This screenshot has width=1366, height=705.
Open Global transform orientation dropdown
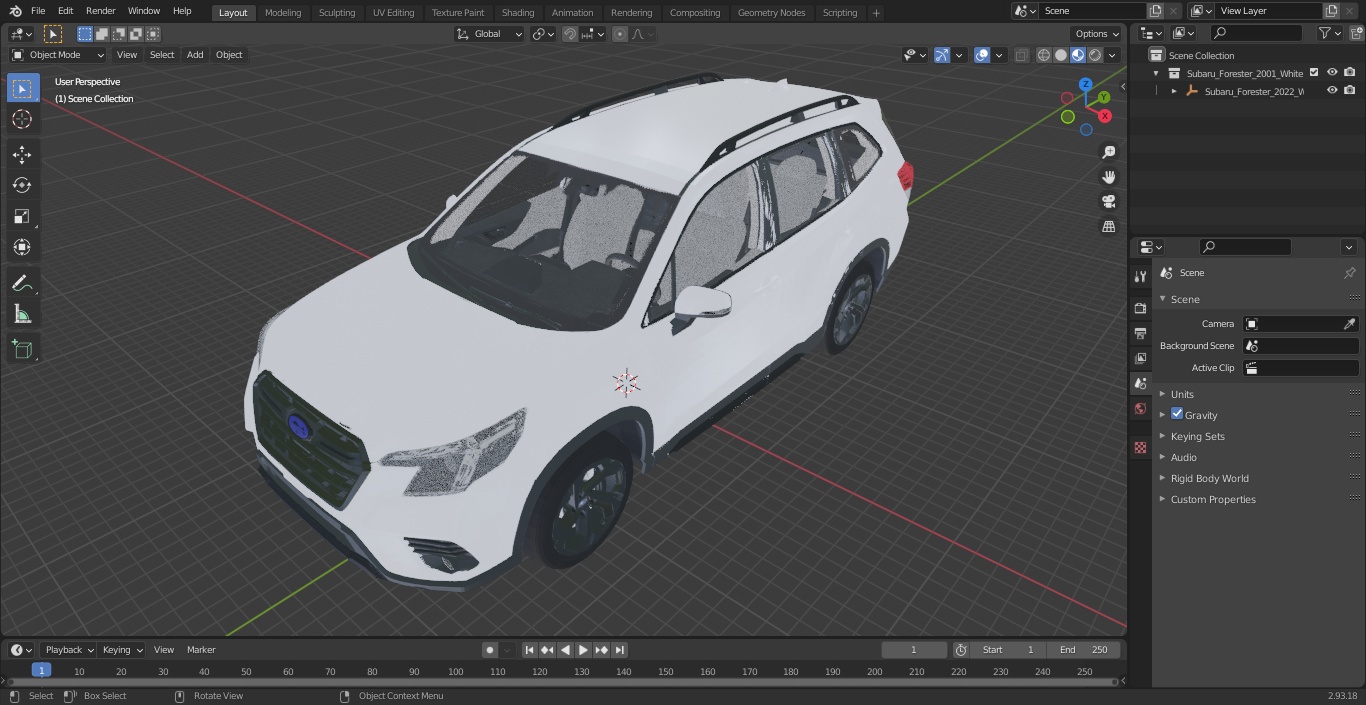coord(490,34)
